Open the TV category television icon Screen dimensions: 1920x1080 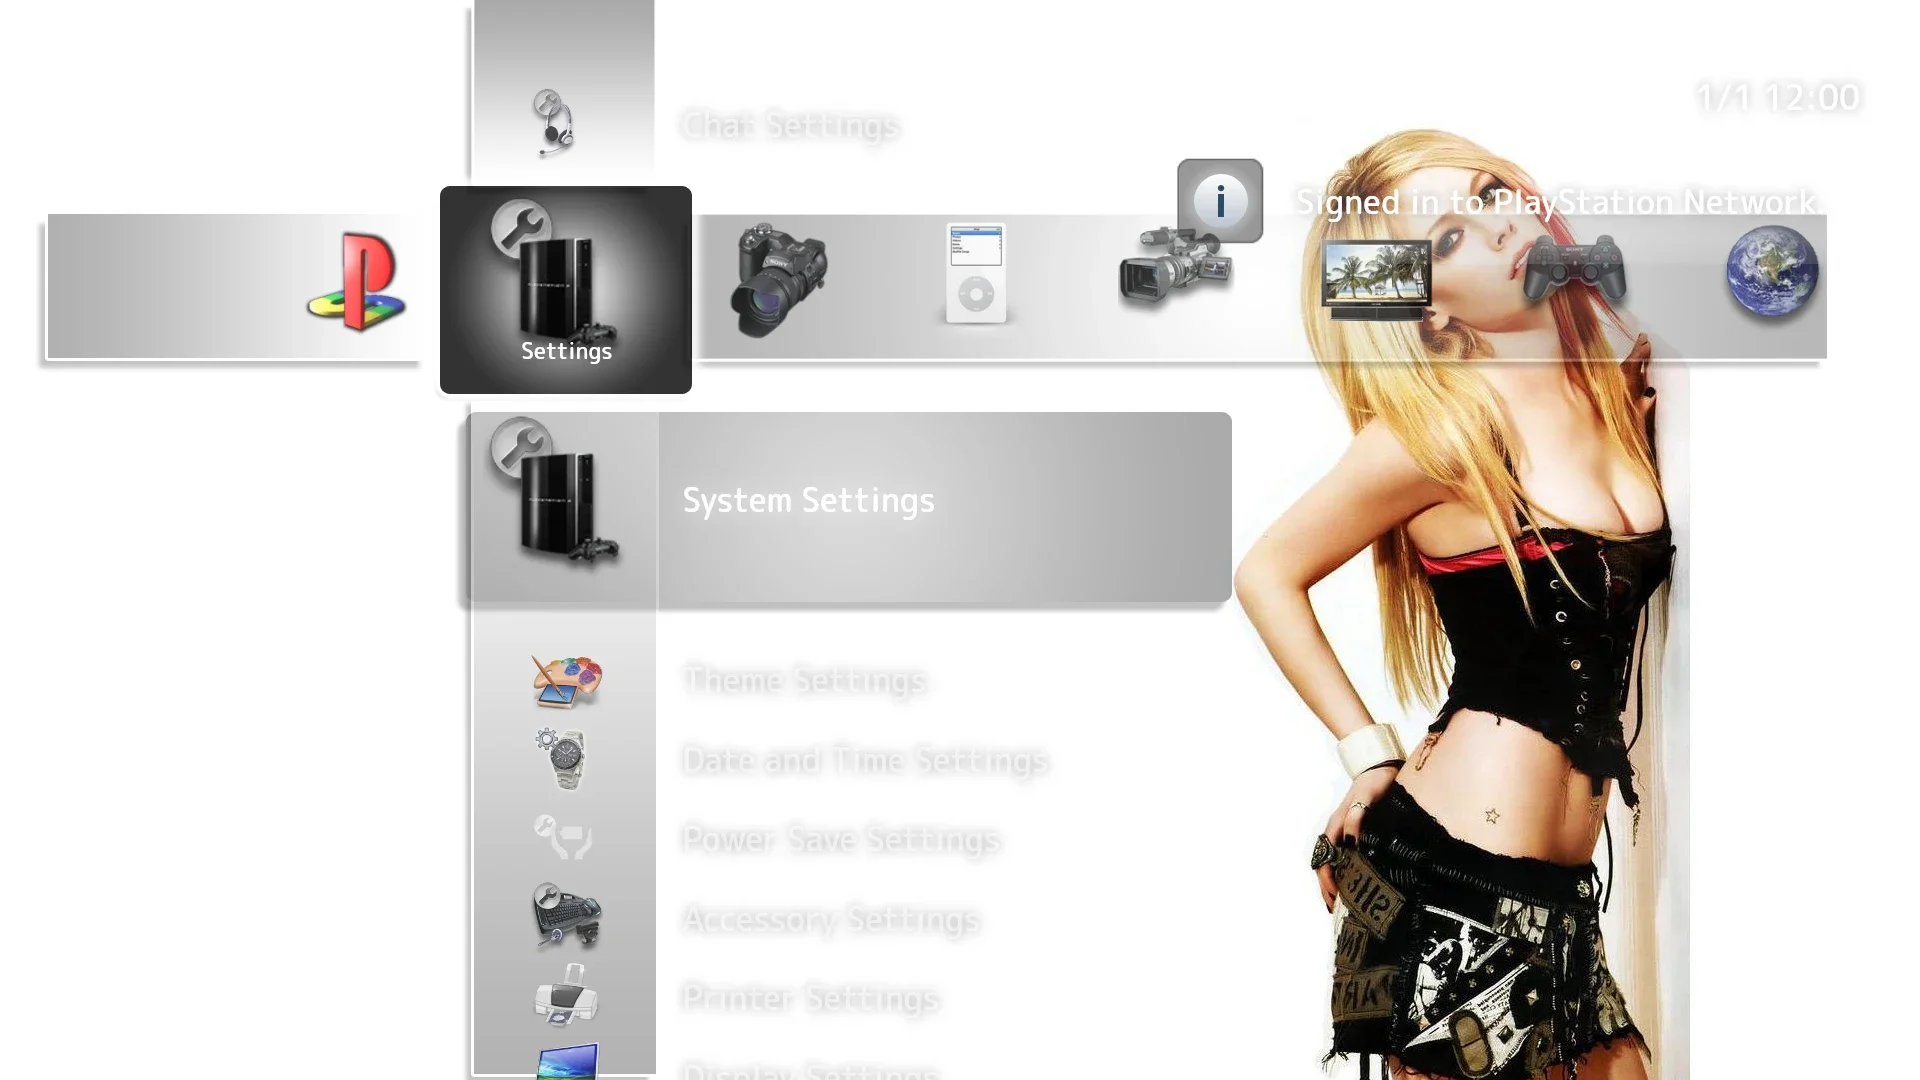click(x=1376, y=281)
